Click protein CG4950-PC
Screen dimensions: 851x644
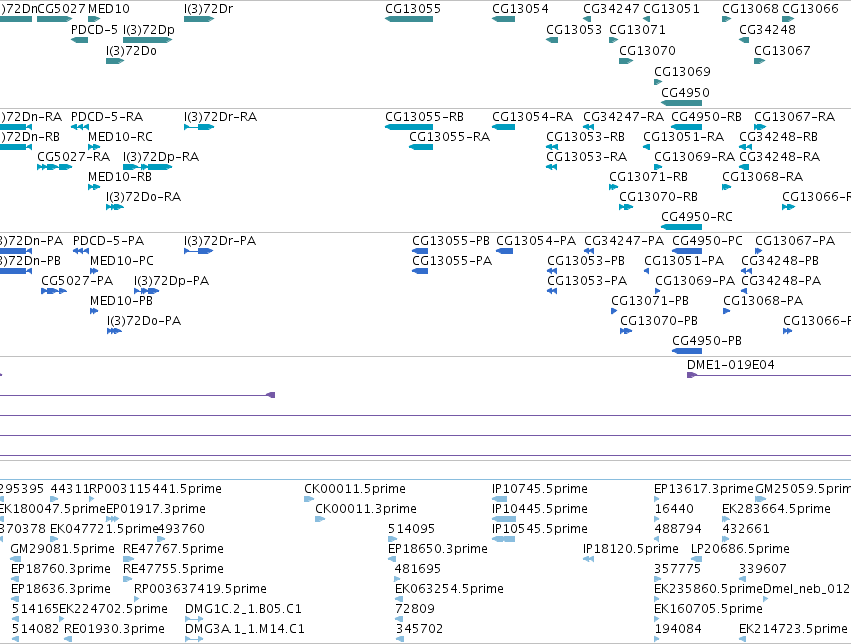pyautogui.click(x=707, y=240)
